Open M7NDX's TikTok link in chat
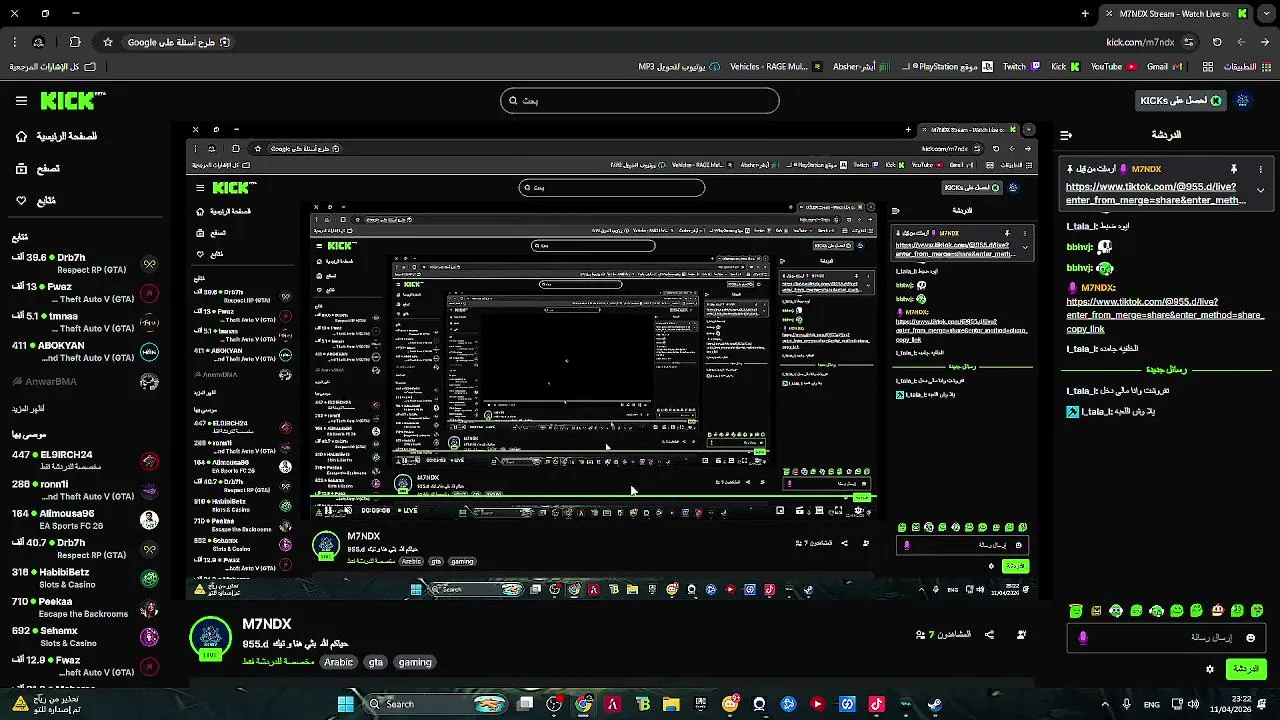 coord(1165,315)
